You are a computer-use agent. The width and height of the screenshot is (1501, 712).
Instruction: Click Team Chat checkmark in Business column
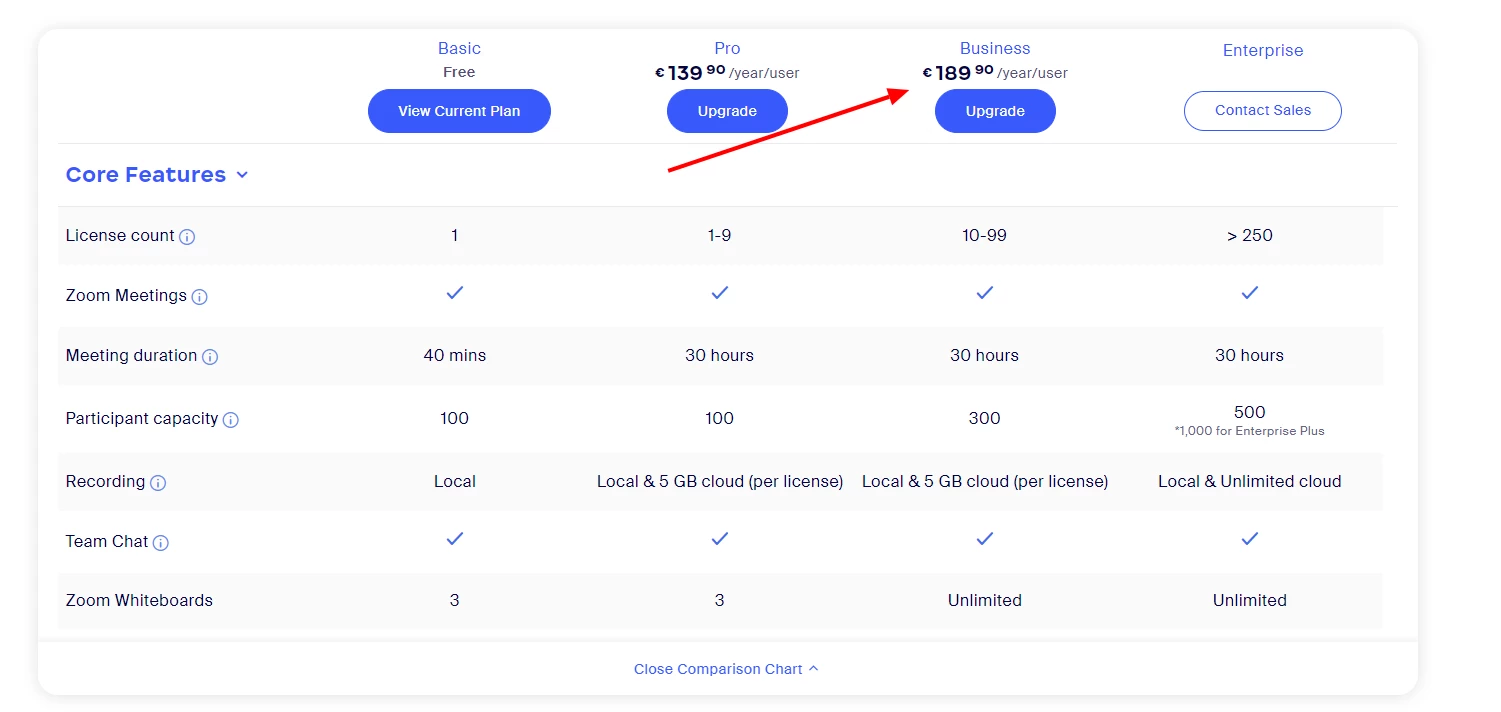985,539
